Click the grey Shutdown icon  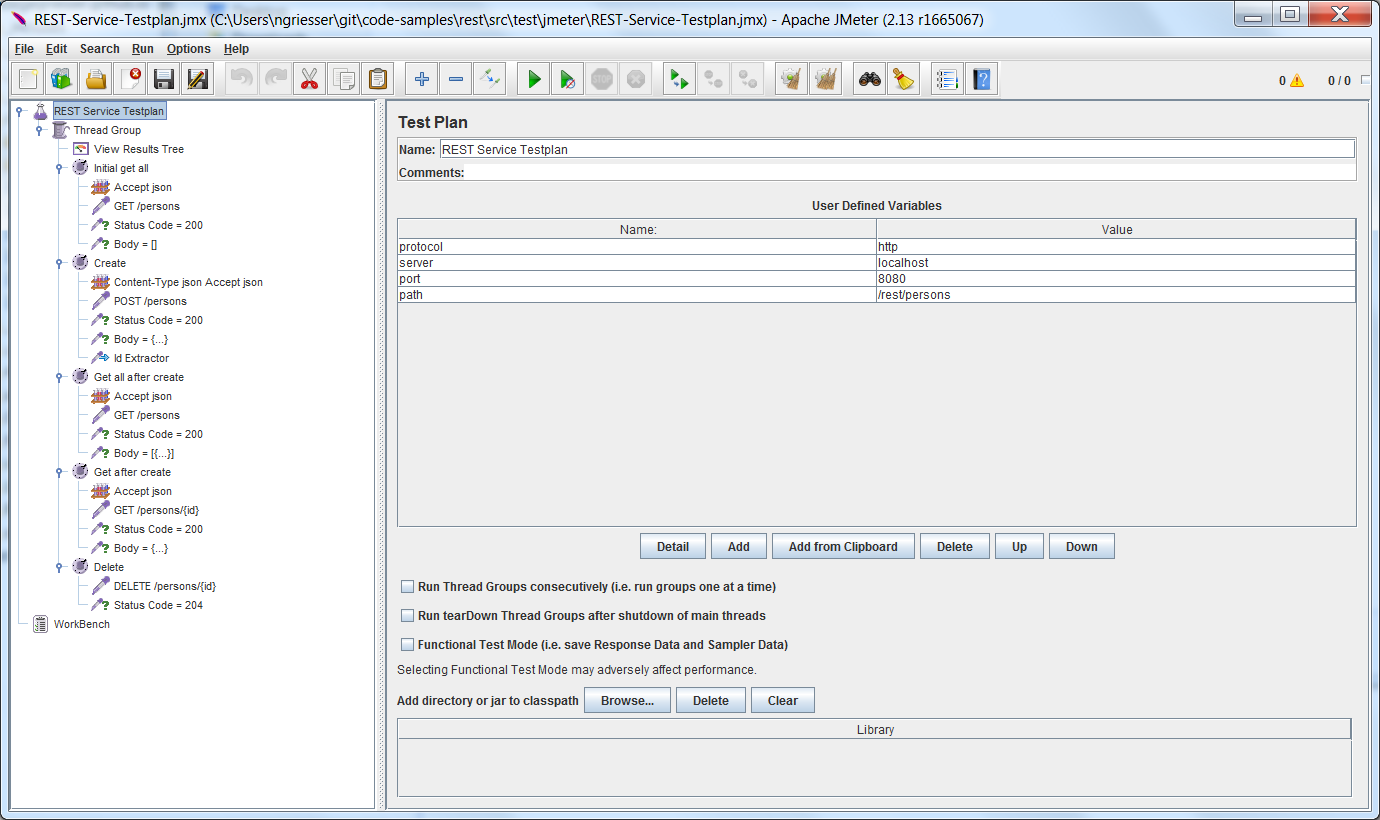point(636,79)
